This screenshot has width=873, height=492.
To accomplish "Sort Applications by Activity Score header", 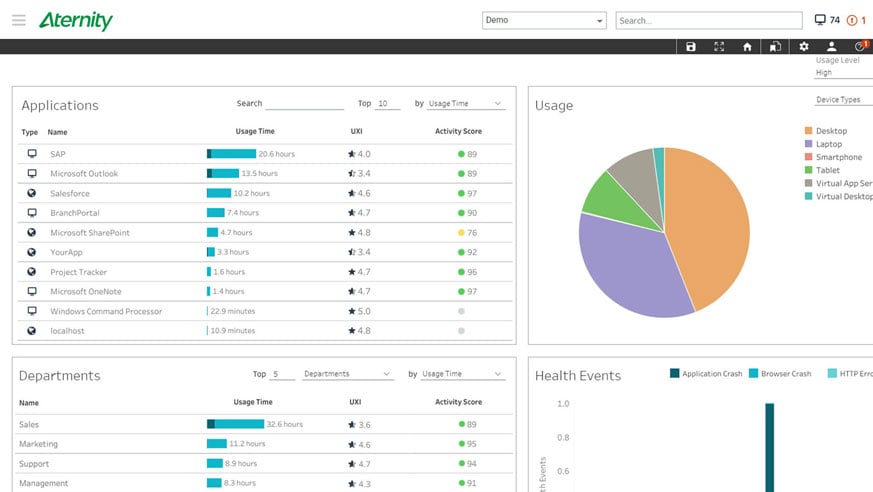I will pyautogui.click(x=458, y=131).
